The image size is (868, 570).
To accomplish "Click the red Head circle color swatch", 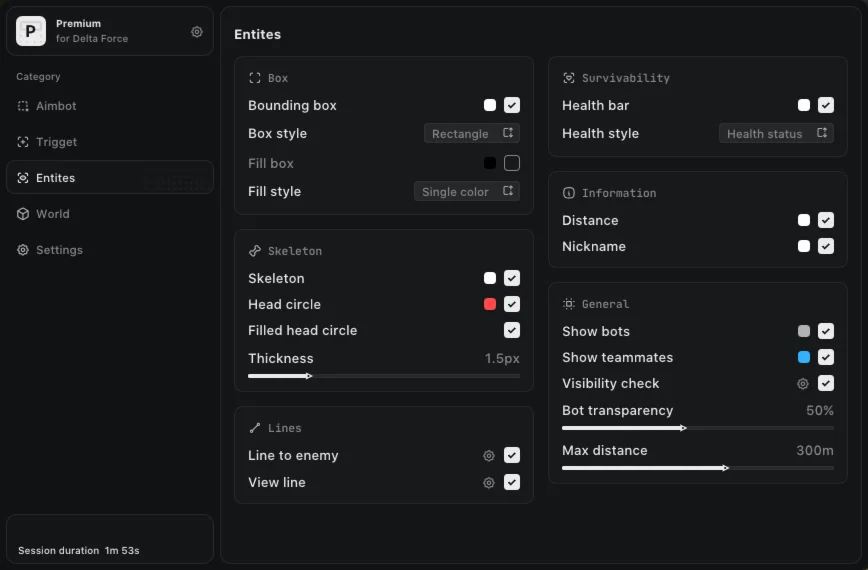I will (x=490, y=304).
